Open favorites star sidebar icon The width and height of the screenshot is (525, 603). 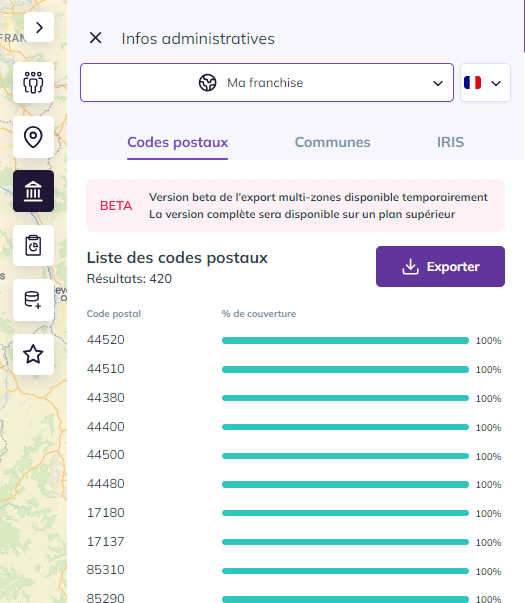(33, 354)
